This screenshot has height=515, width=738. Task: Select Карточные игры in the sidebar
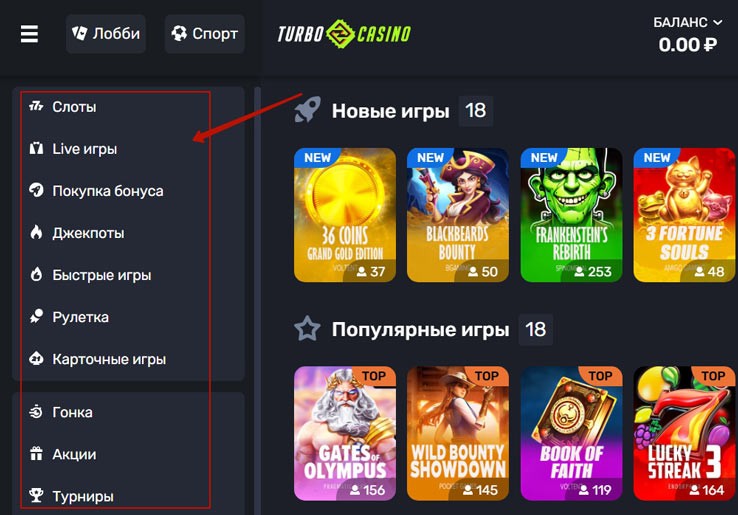coord(109,359)
